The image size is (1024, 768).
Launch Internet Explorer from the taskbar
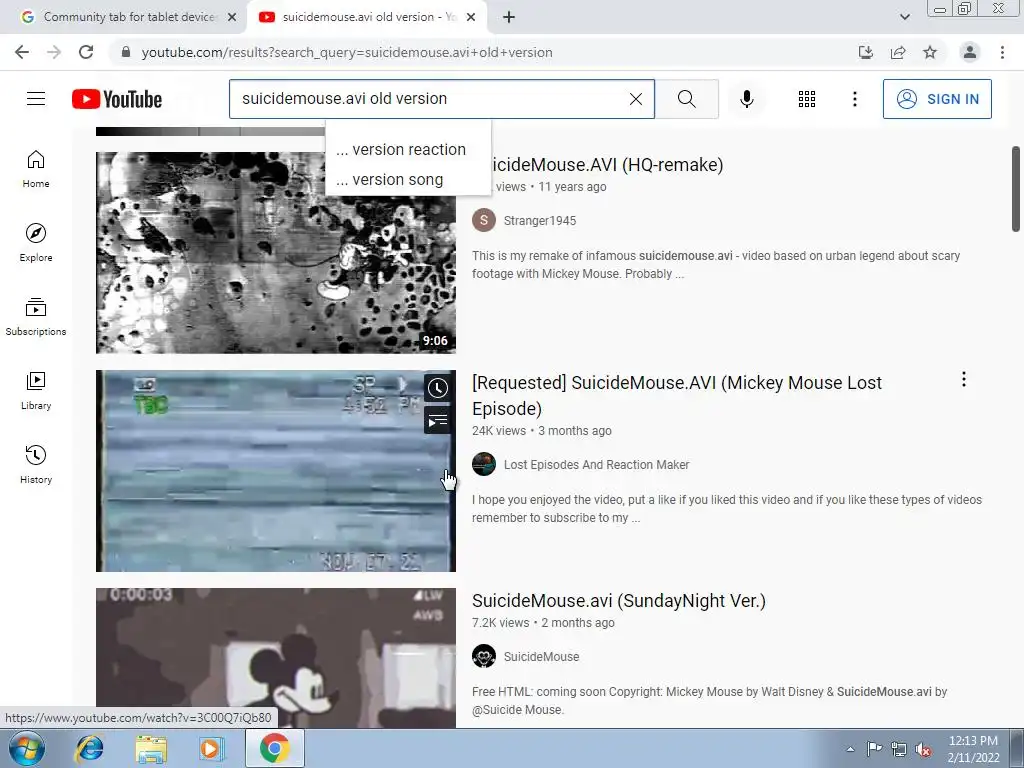pos(89,748)
